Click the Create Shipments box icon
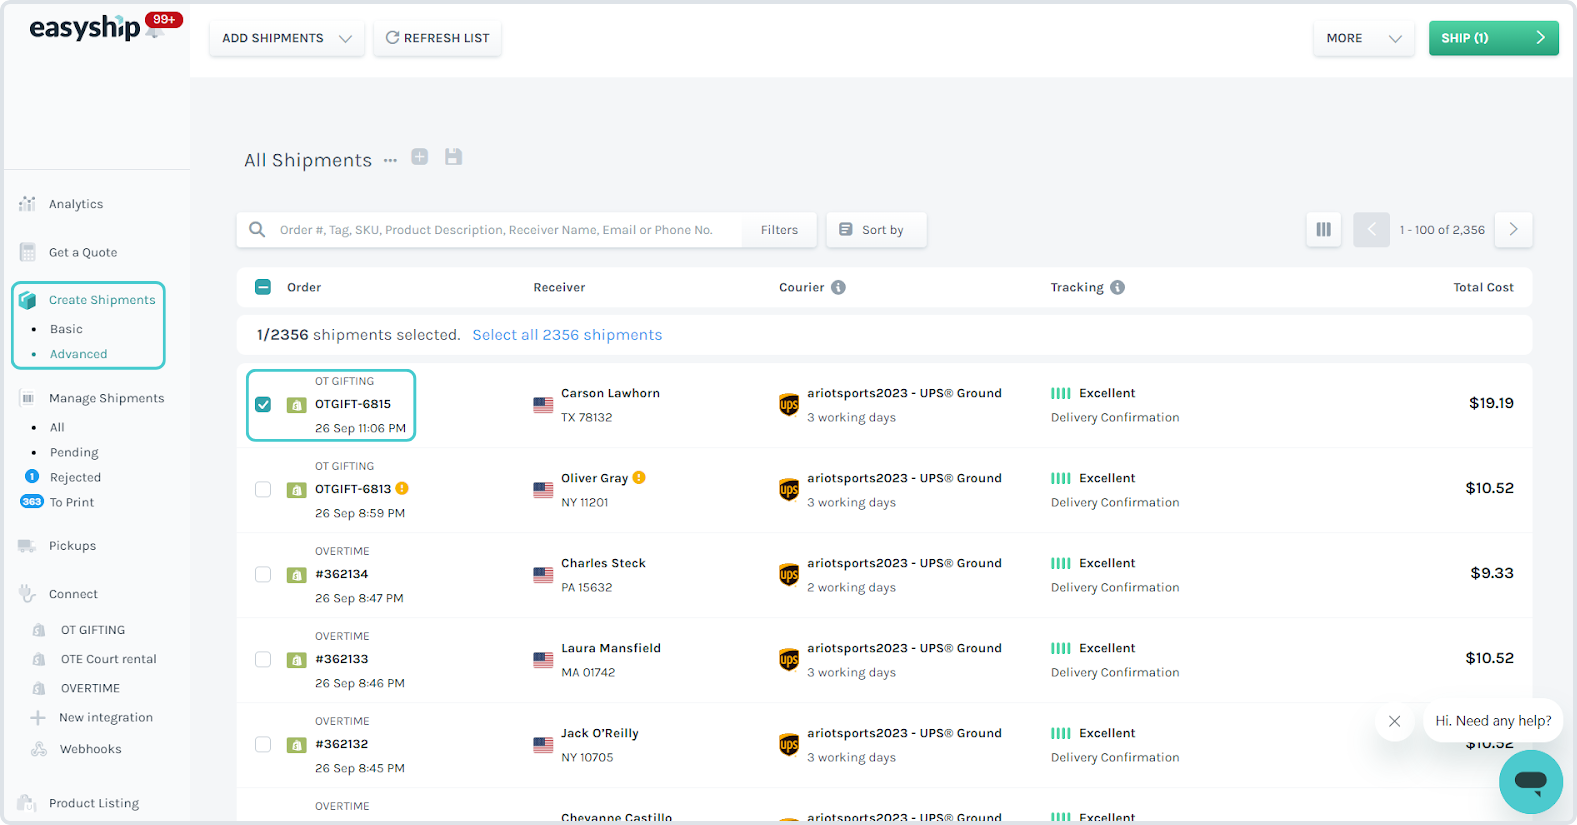Screen dimensions: 1577x825 point(28,300)
